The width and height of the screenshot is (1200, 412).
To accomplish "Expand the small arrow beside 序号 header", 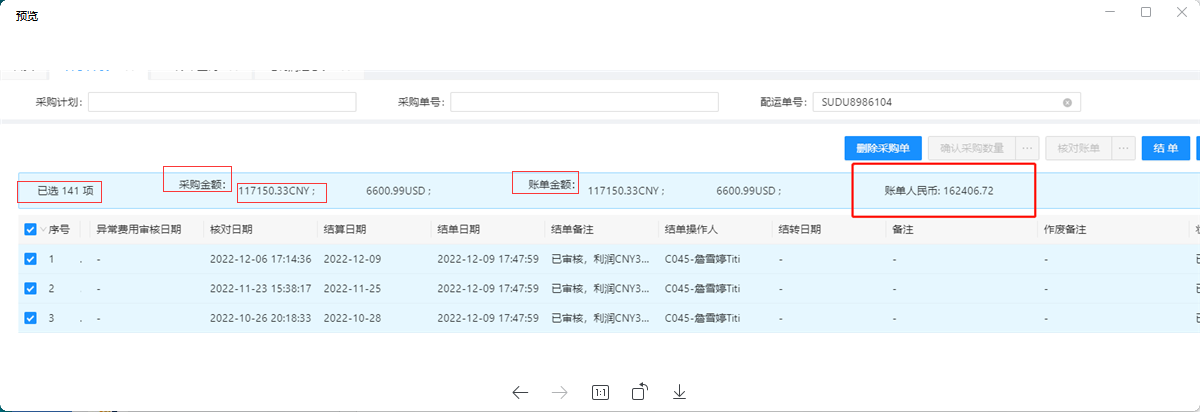I will coord(44,229).
